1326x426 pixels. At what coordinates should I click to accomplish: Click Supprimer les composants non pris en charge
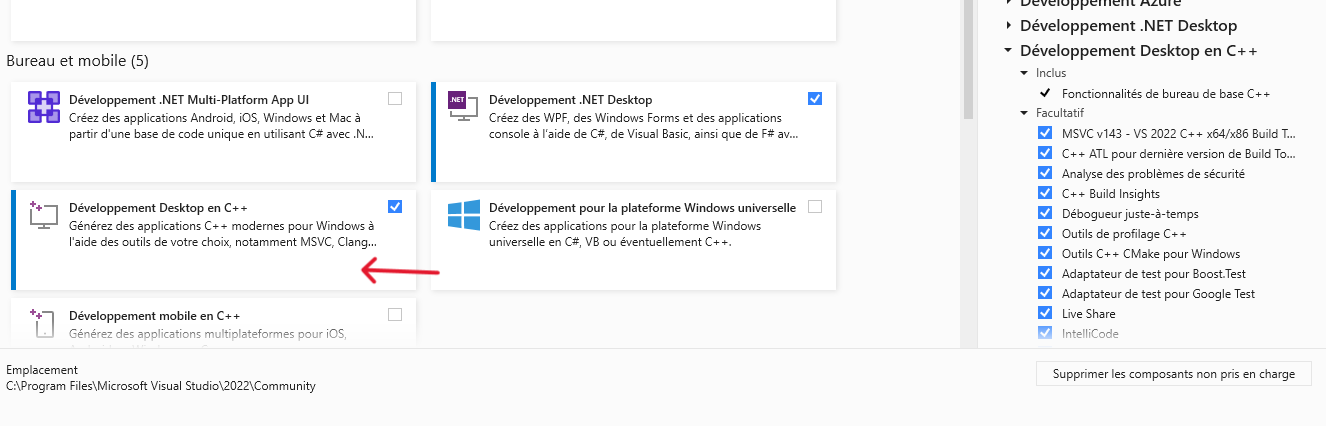tap(1173, 374)
